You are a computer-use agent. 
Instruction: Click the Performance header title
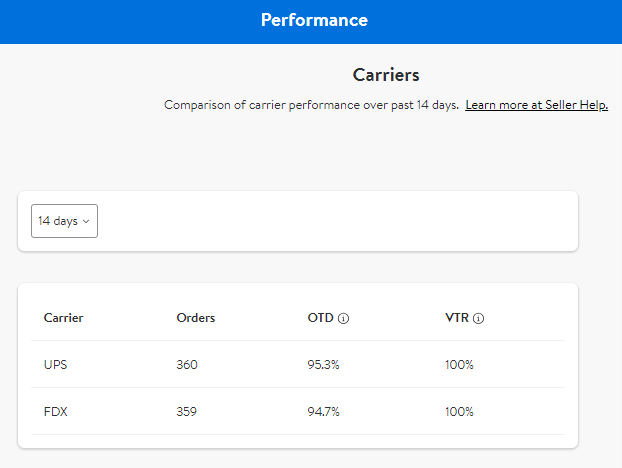point(314,20)
